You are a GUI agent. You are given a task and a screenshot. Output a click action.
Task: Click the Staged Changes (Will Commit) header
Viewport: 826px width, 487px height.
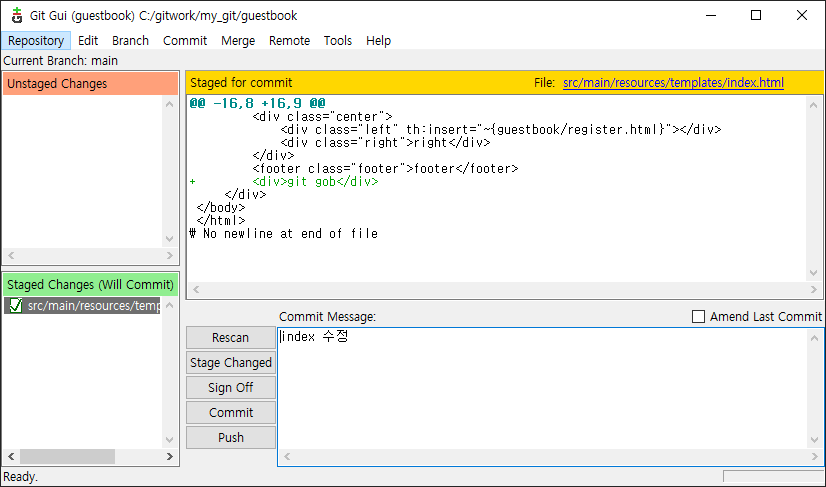91,285
